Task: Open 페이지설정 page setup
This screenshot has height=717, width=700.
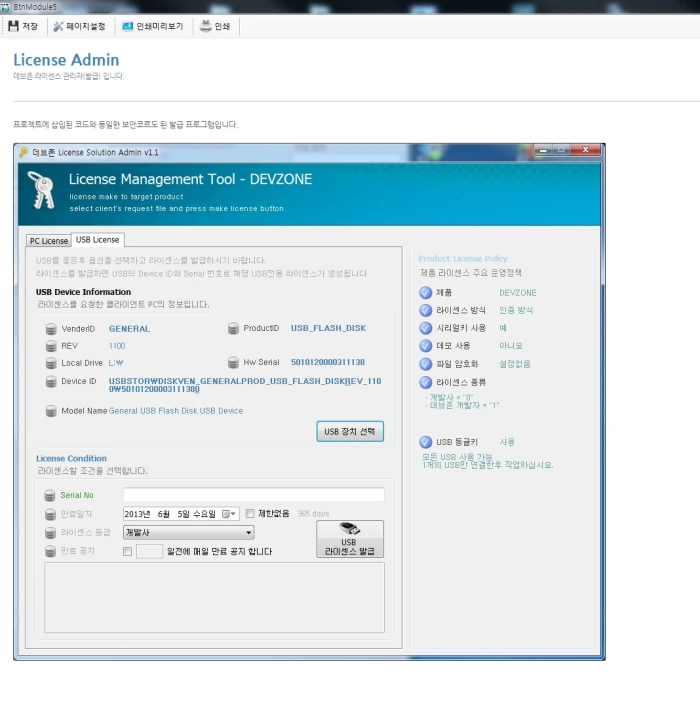Action: coord(80,27)
